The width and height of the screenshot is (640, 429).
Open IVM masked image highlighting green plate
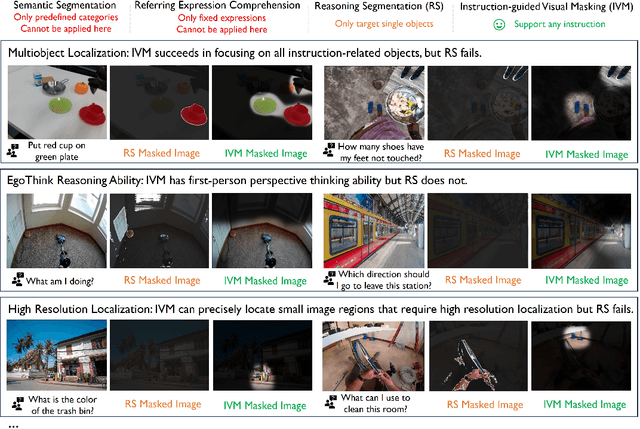coord(262,102)
